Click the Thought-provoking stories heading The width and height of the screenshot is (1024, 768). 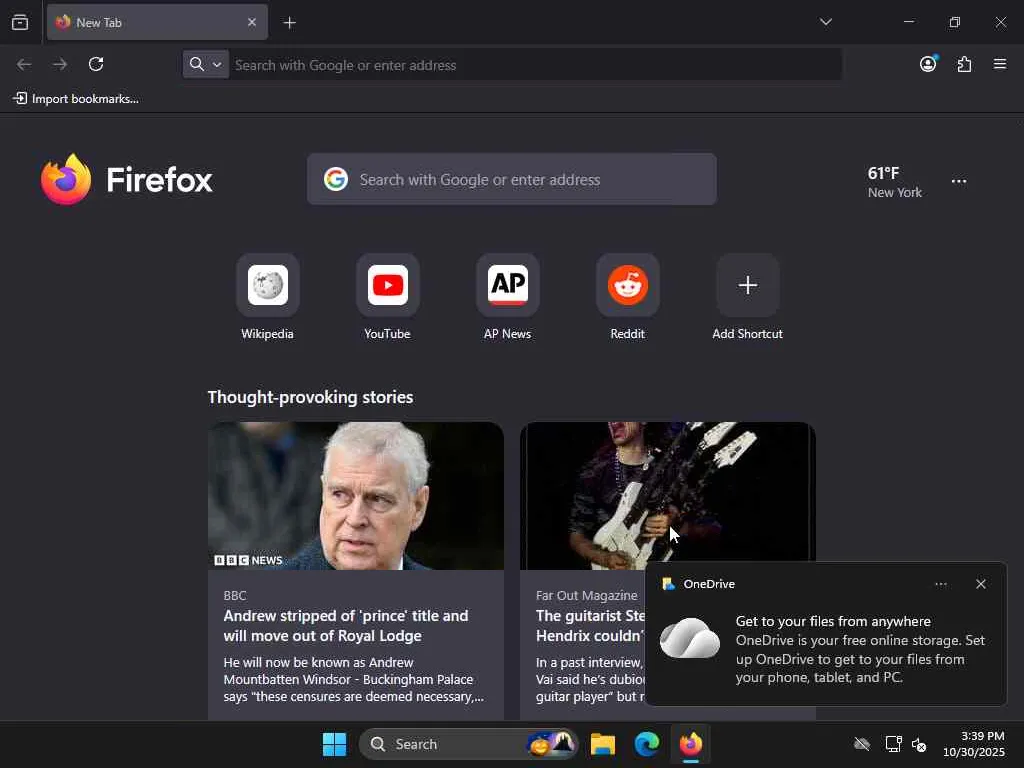pos(310,397)
